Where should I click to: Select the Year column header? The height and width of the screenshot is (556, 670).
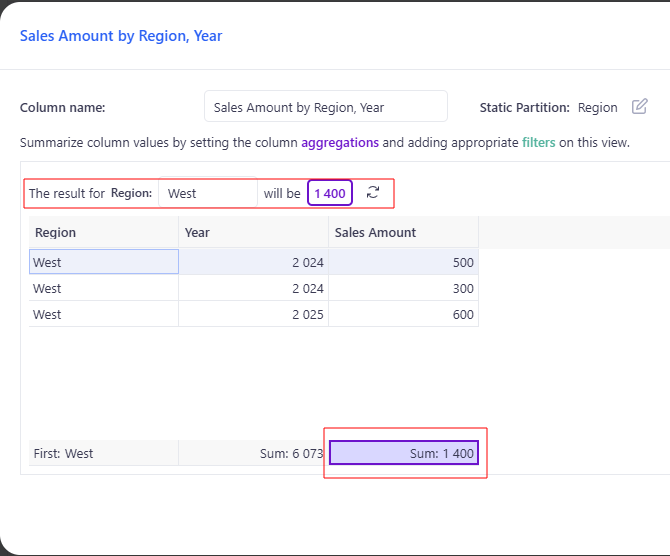(253, 233)
